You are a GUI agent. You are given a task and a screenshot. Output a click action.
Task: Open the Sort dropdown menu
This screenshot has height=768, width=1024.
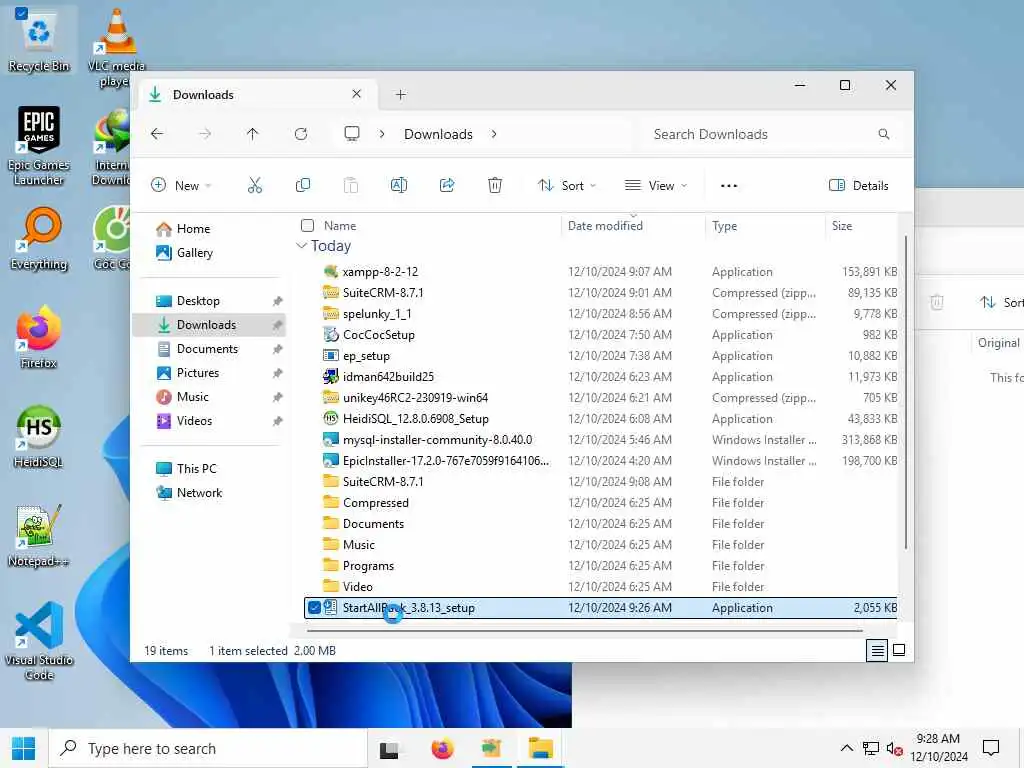566,185
